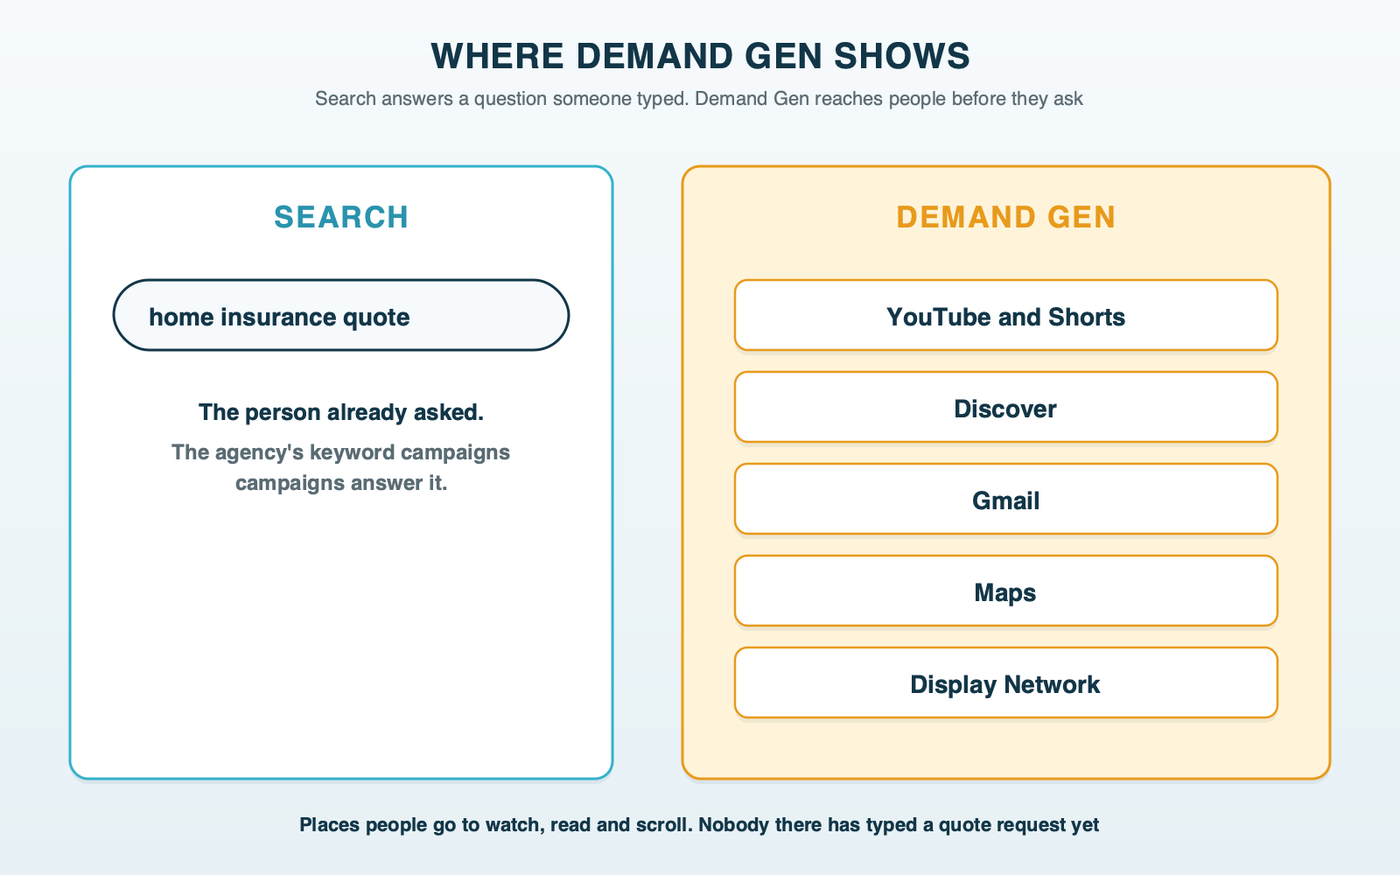
Task: Click the footer line starting "Places people go"
Action: 699,825
